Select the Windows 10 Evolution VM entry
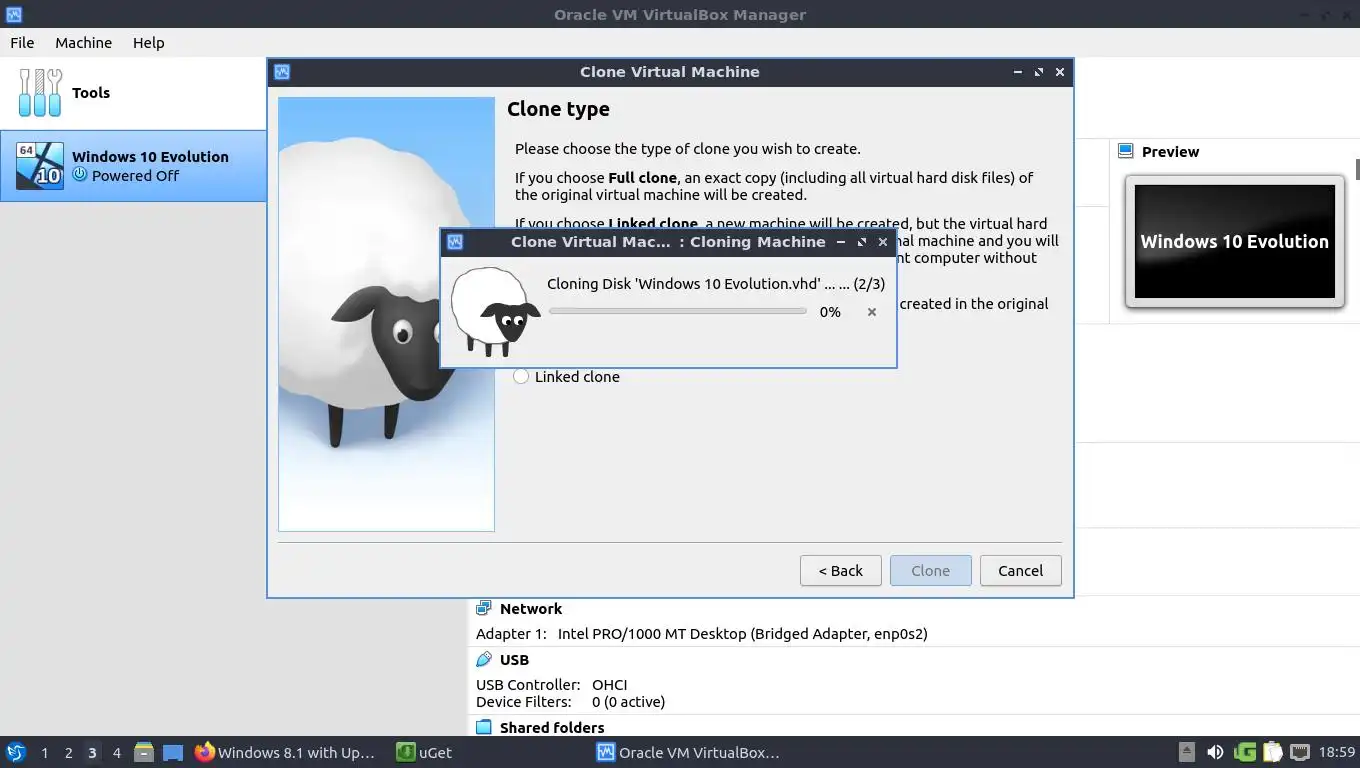Viewport: 1360px width, 768px height. [133, 166]
